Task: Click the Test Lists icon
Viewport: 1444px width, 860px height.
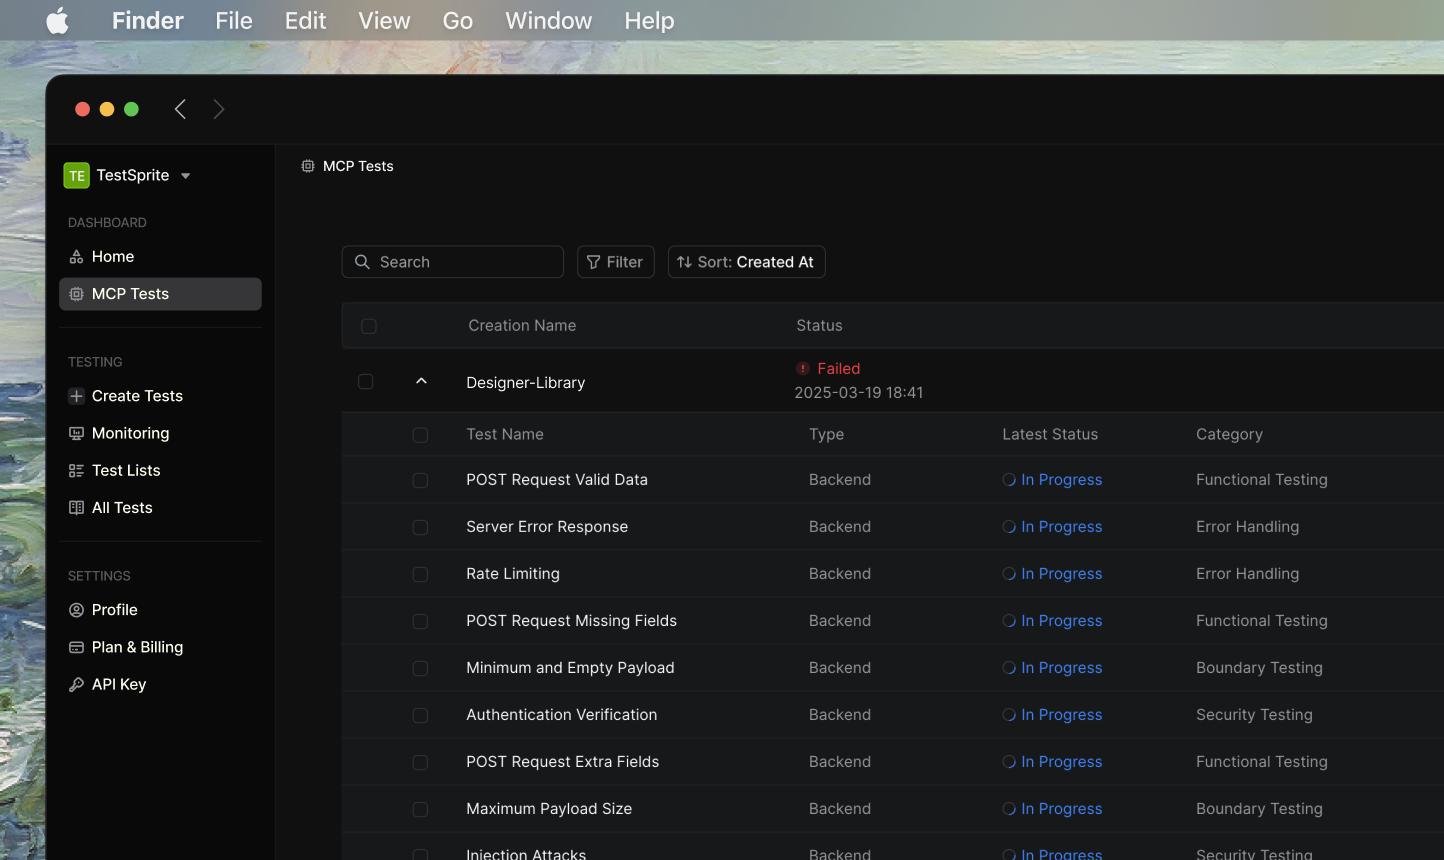Action: (76, 471)
